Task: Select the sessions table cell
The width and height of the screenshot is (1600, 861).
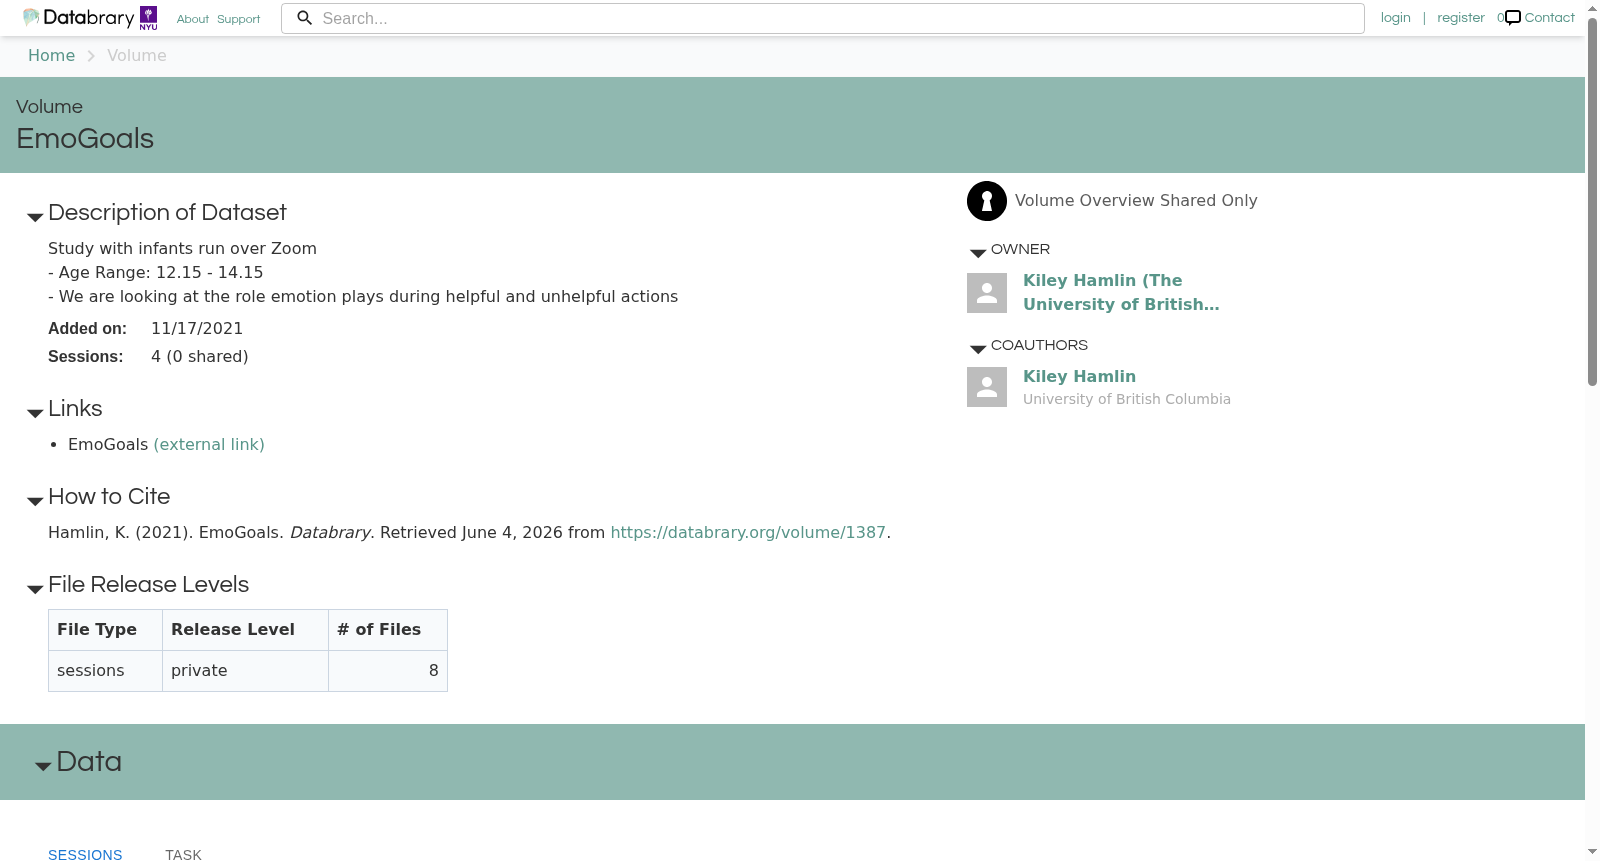Action: pyautogui.click(x=105, y=671)
